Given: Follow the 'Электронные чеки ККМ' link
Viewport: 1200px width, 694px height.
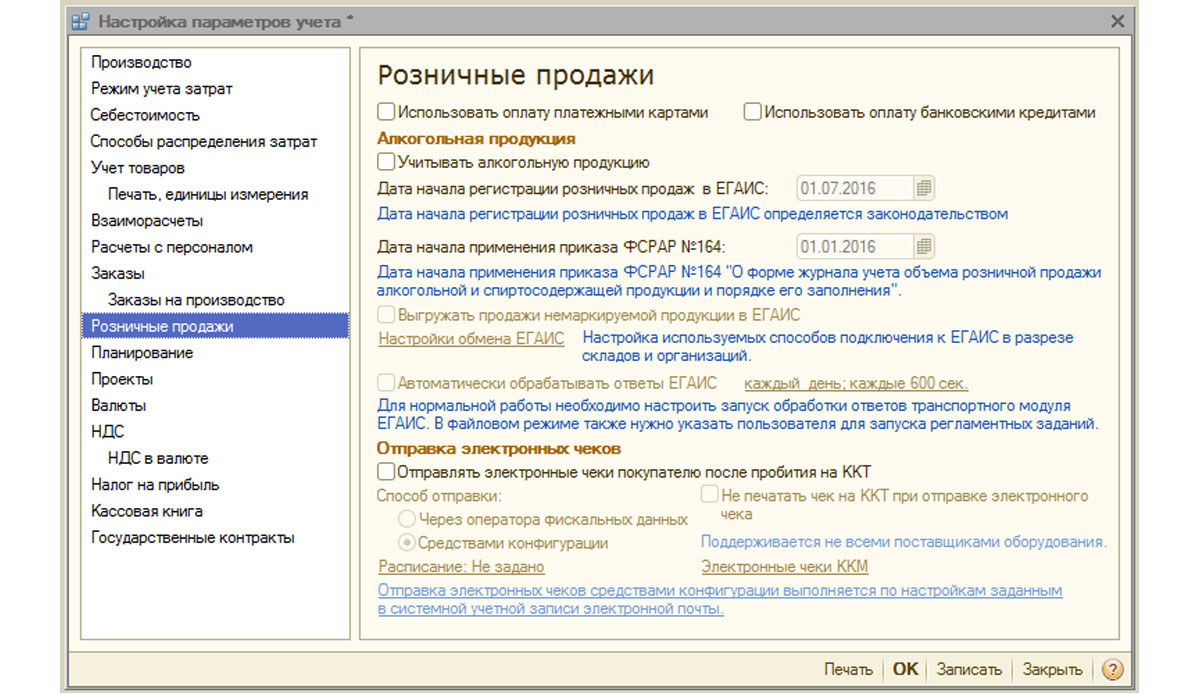Looking at the screenshot, I should tap(784, 567).
